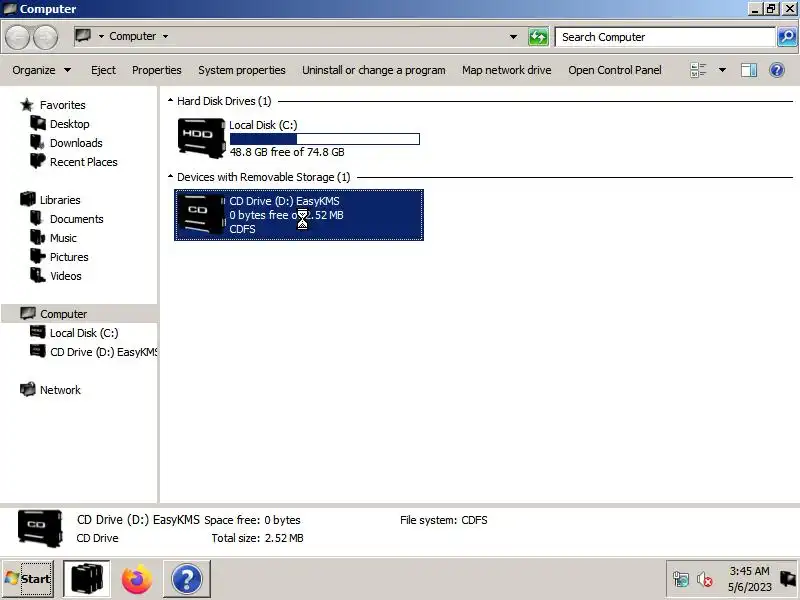Click "Total size: 2.52 MB" in details pane
The image size is (800, 600).
[257, 538]
